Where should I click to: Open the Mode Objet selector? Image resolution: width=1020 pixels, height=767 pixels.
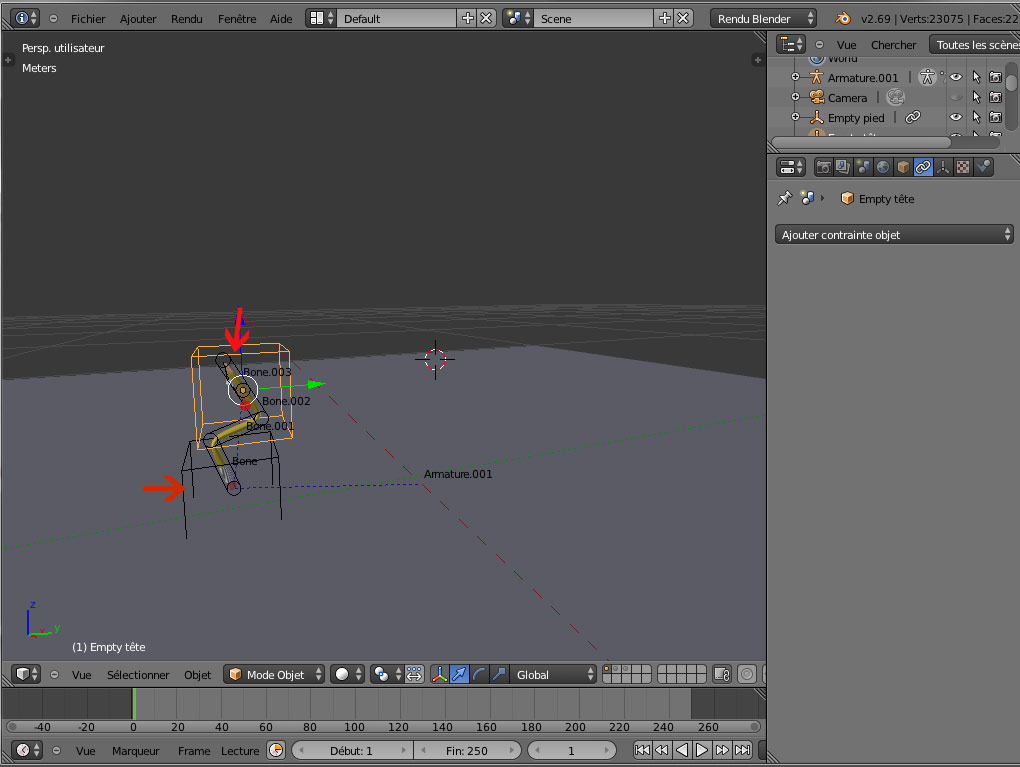276,675
